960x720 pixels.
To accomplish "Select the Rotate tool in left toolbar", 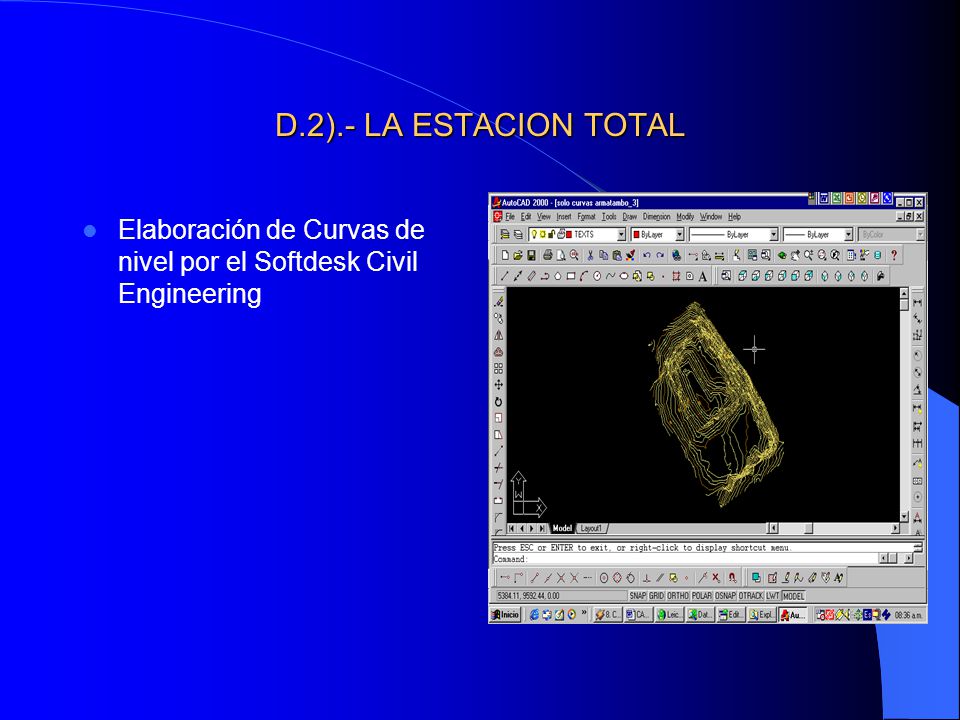I will tap(498, 402).
